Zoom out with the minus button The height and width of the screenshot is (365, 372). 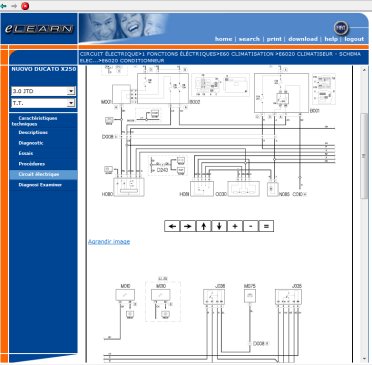(251, 226)
